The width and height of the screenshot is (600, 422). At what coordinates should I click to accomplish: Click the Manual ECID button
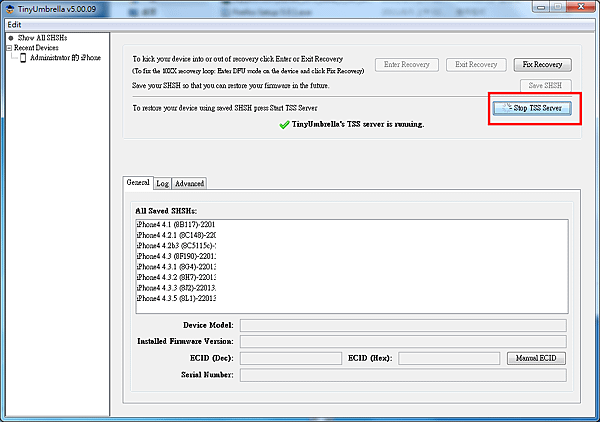(536, 358)
